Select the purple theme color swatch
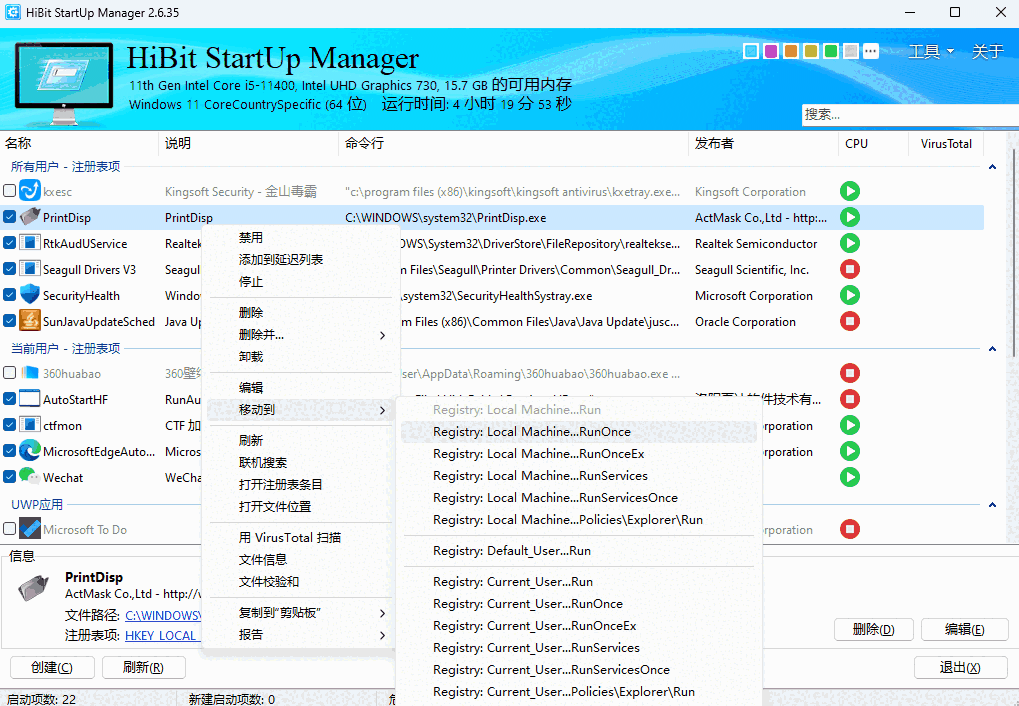Viewport: 1019px width, 706px height. point(770,50)
